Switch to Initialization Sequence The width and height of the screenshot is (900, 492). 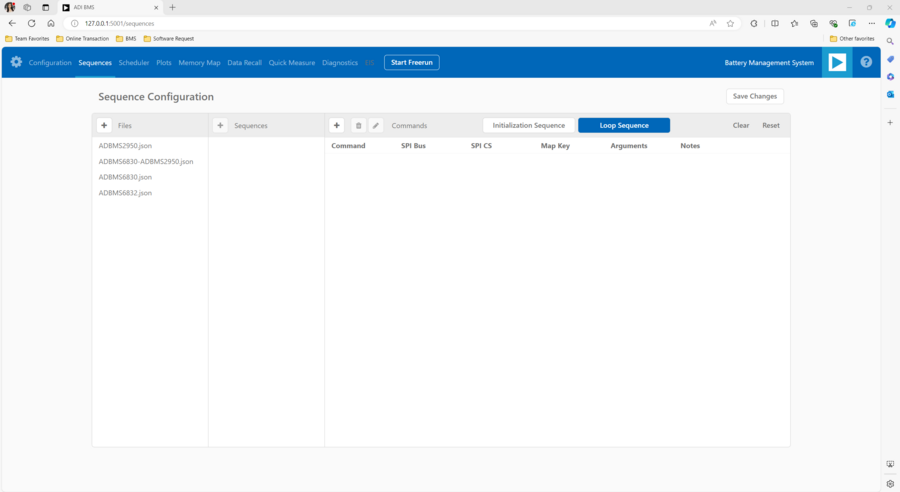[x=529, y=125]
